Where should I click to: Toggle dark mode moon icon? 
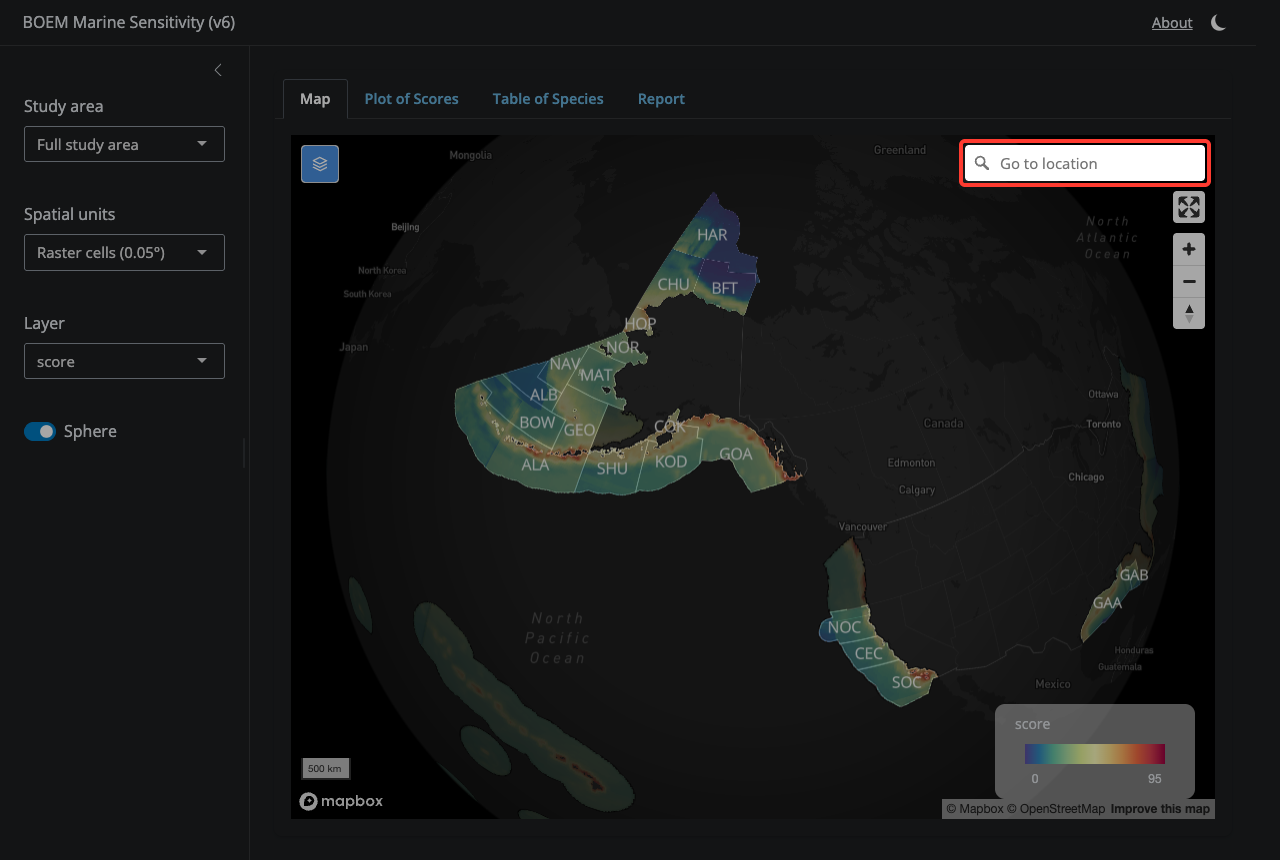click(1218, 23)
